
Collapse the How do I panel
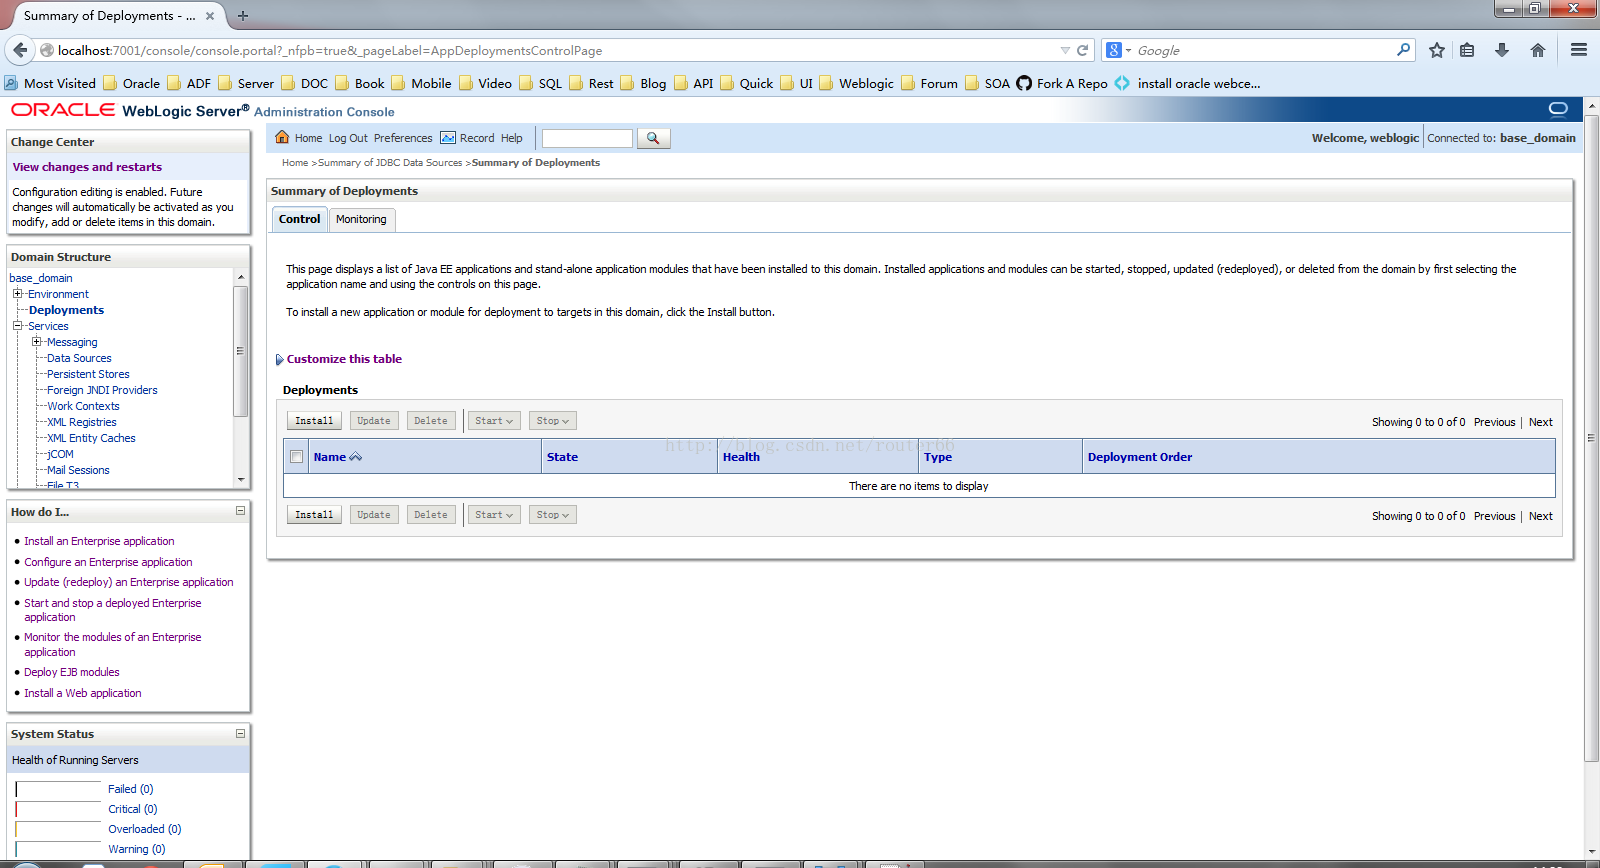point(240,511)
